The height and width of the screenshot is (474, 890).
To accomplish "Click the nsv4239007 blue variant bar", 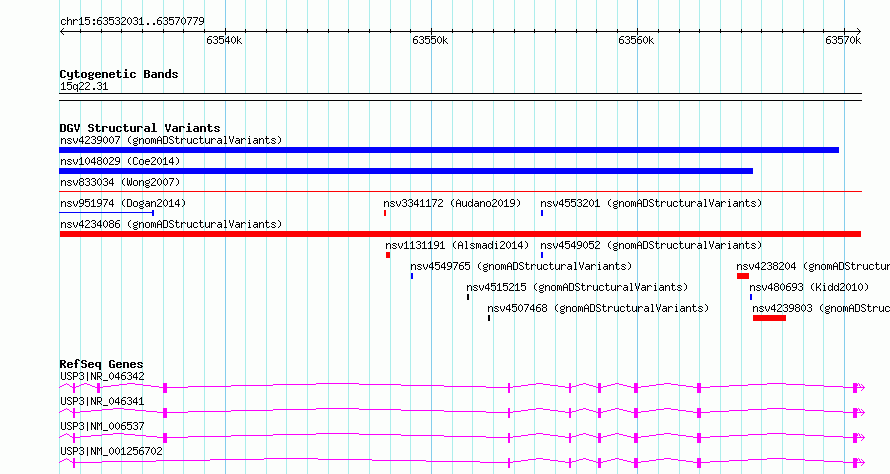I will click(x=449, y=150).
